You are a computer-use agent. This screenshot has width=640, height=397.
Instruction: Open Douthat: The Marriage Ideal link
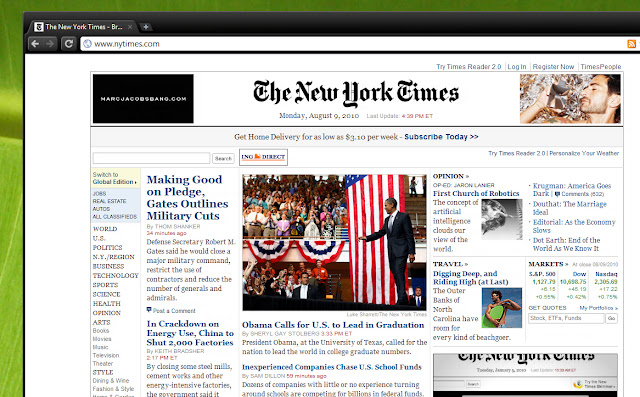(570, 208)
